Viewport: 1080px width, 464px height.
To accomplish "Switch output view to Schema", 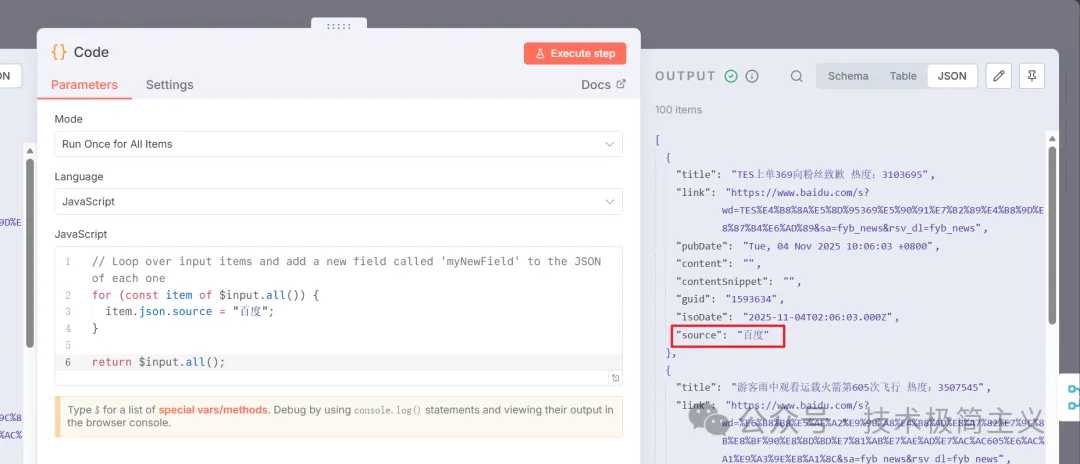I will click(x=848, y=76).
